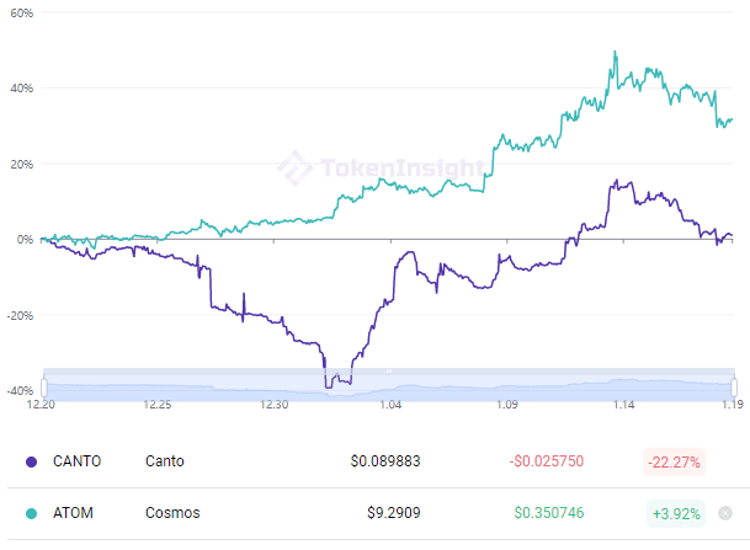750x550 pixels.
Task: Select the CANTO ticker symbol
Action: point(77,461)
